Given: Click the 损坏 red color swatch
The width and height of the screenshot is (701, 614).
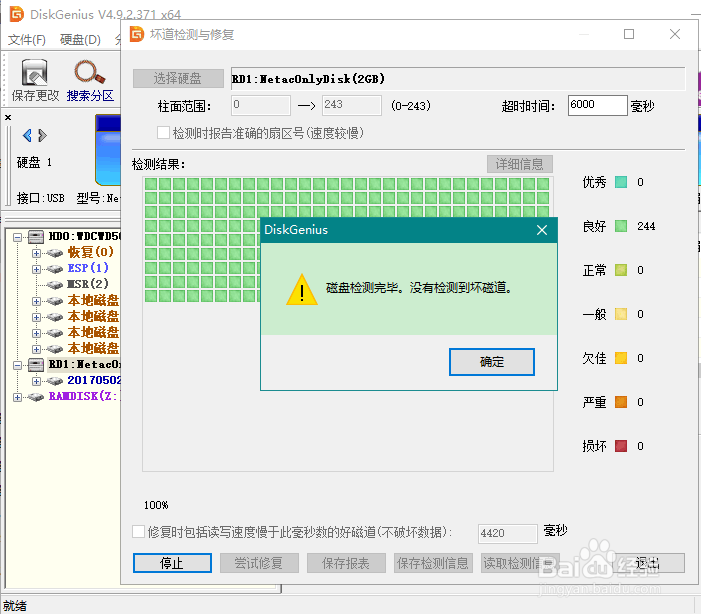Looking at the screenshot, I should (x=621, y=446).
